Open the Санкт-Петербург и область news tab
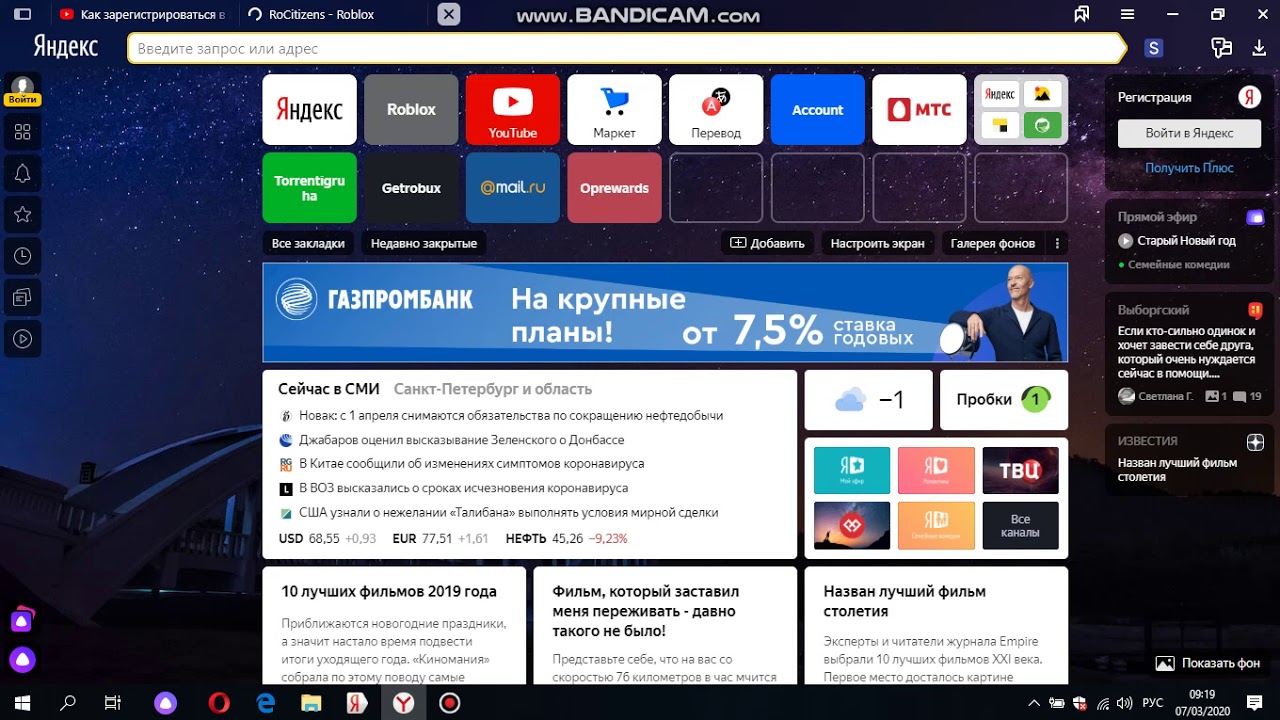This screenshot has height=720, width=1280. [493, 389]
